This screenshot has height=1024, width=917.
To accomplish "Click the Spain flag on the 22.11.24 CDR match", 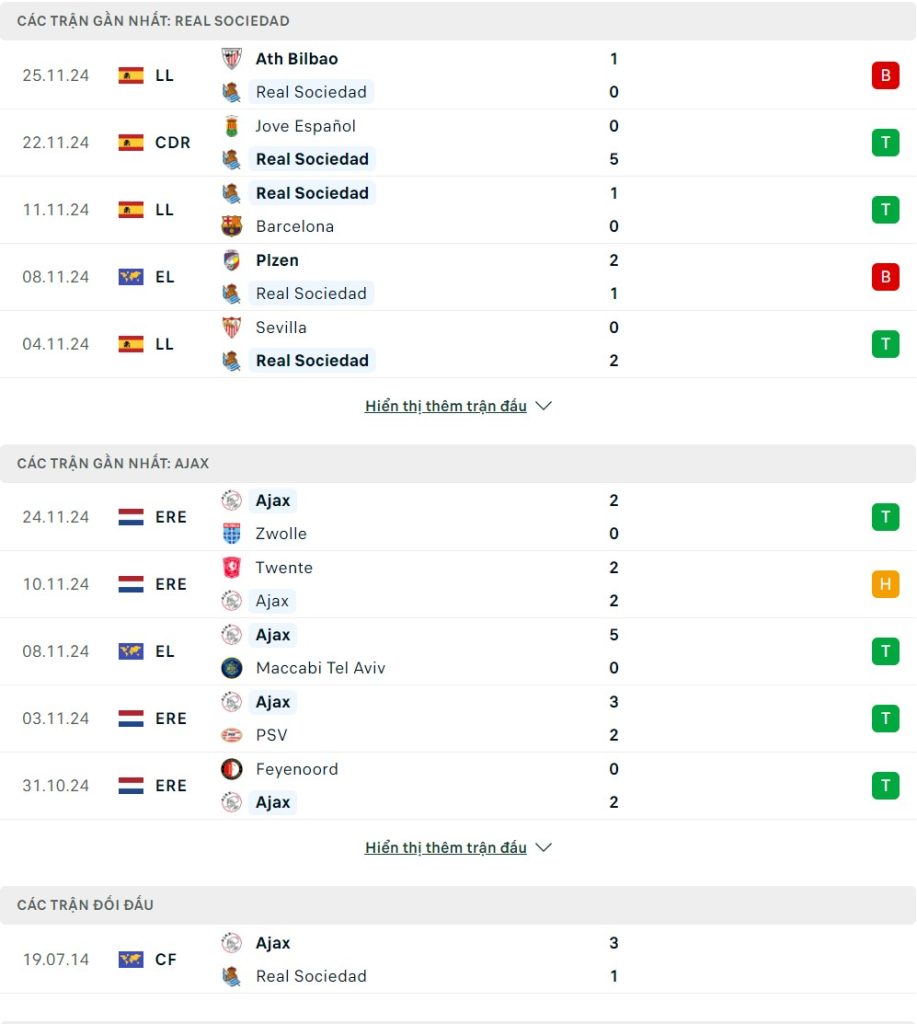I will click(131, 142).
